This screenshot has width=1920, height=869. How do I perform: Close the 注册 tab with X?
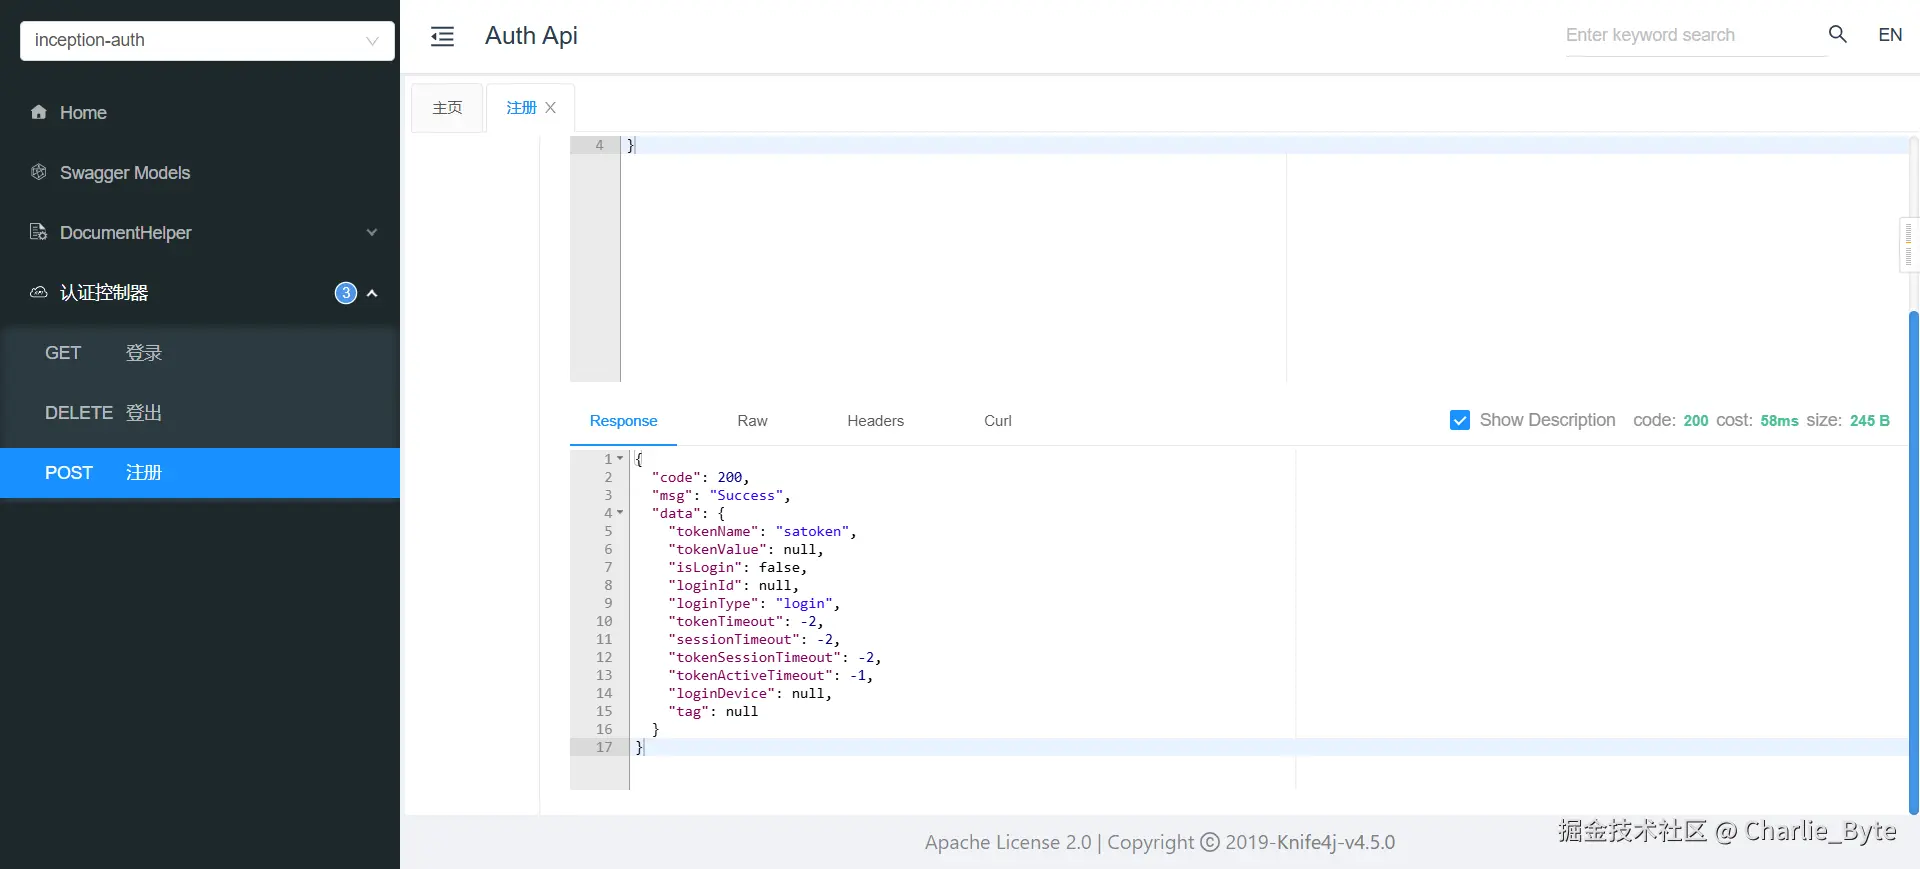coord(551,108)
